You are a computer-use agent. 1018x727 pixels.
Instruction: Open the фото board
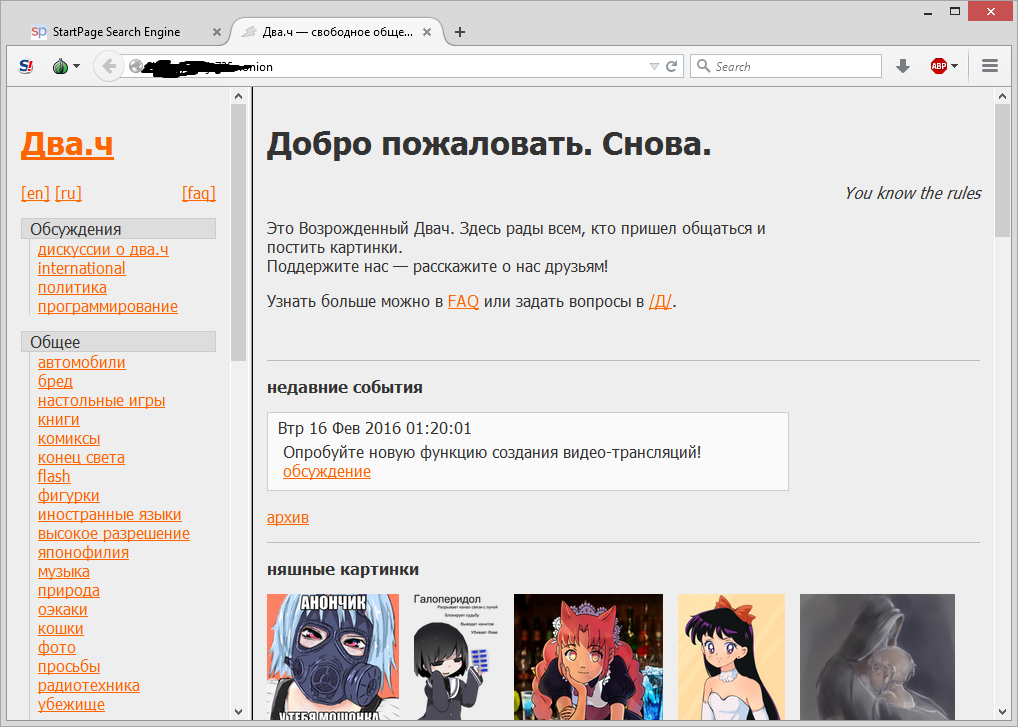56,647
